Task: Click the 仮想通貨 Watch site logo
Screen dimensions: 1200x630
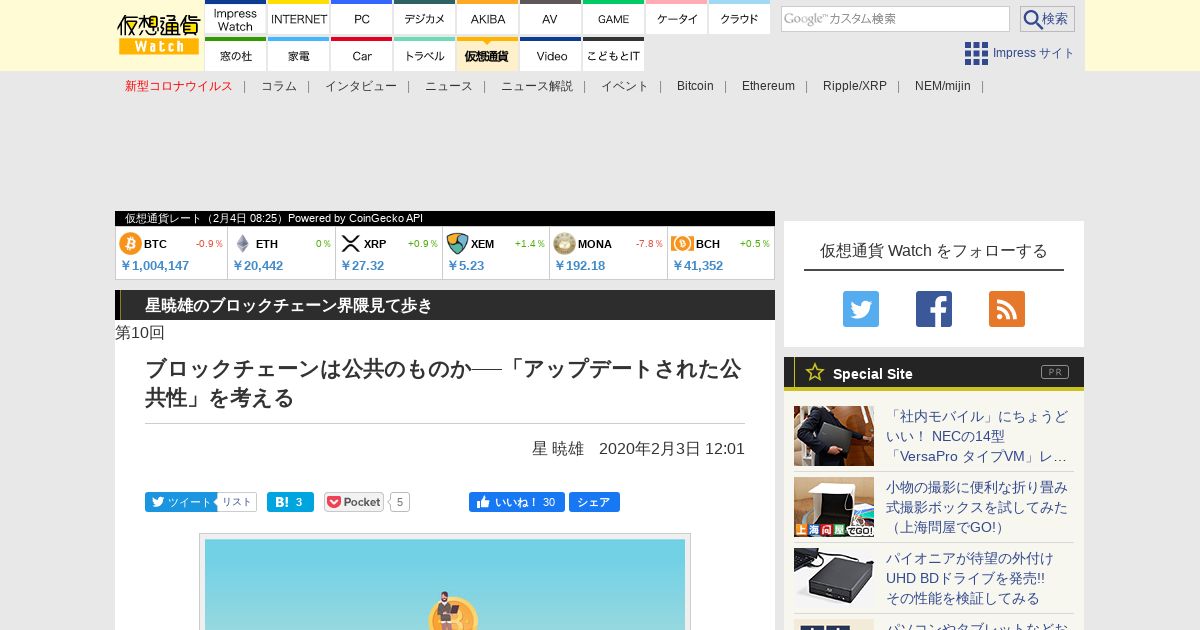Action: [159, 35]
